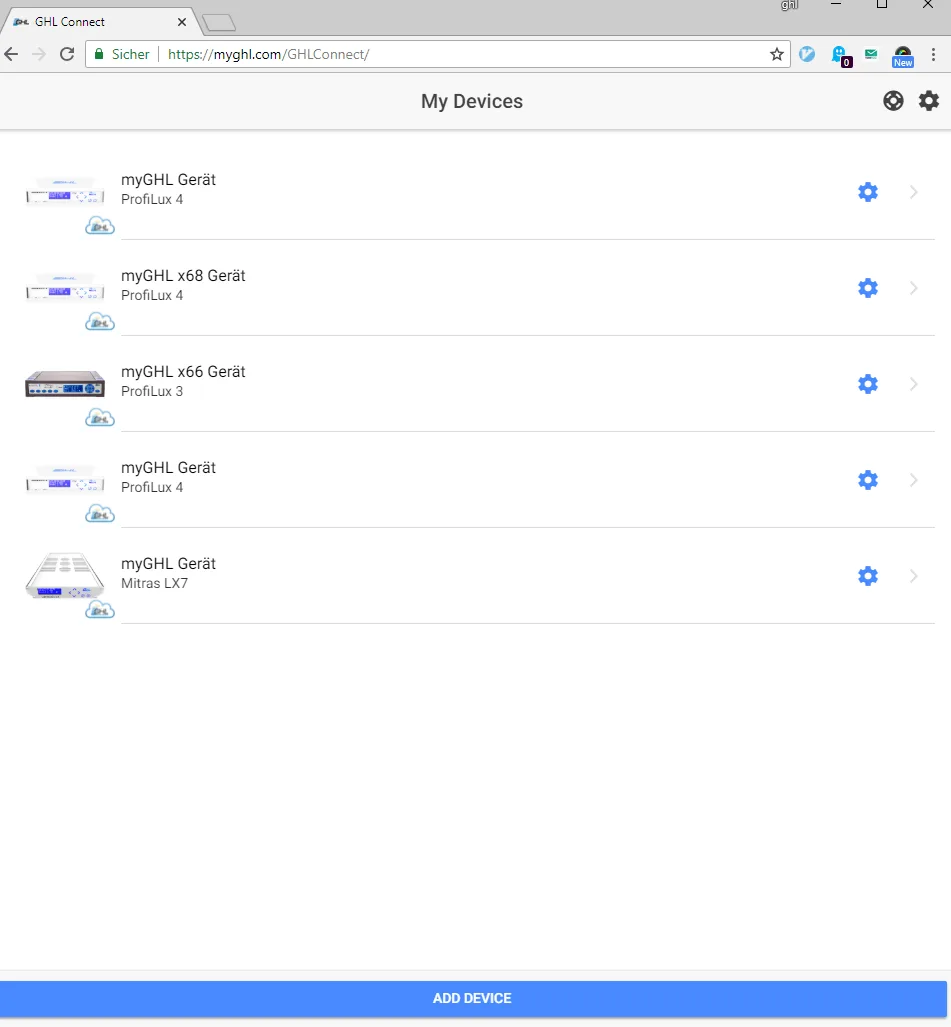
Task: Select the ProfiLux 3 device thumbnail
Action: click(x=65, y=384)
